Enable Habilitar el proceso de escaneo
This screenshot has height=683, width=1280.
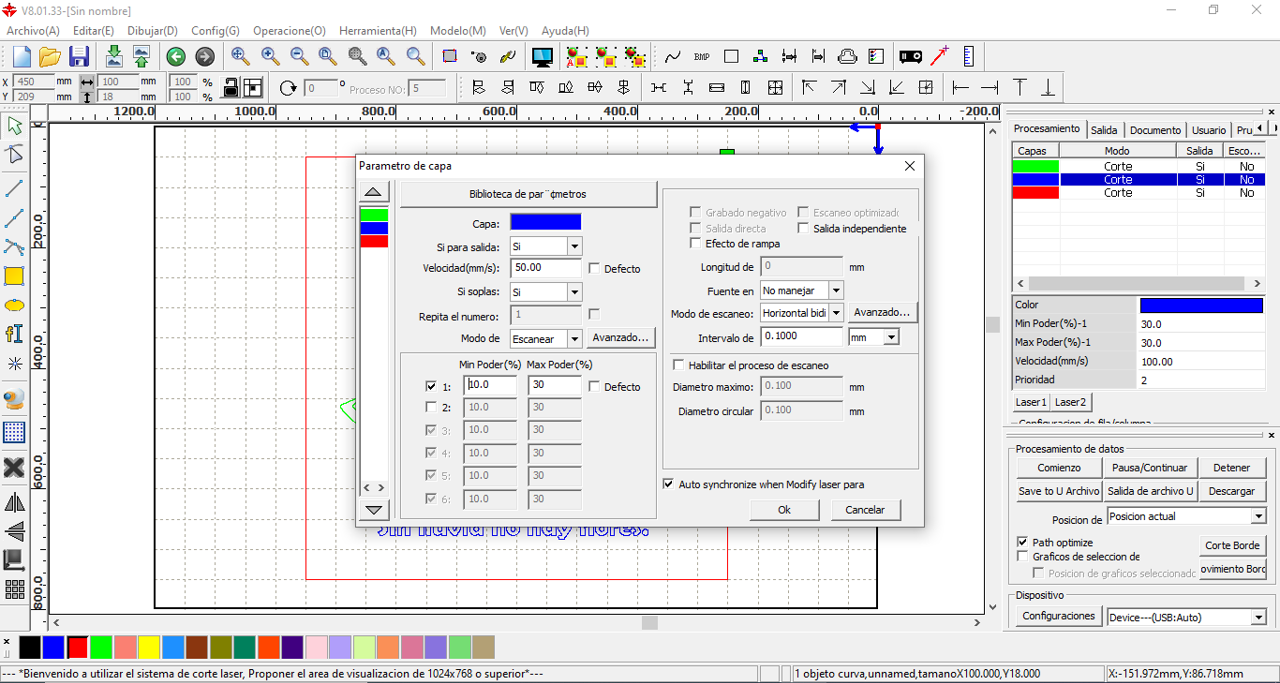pos(679,365)
